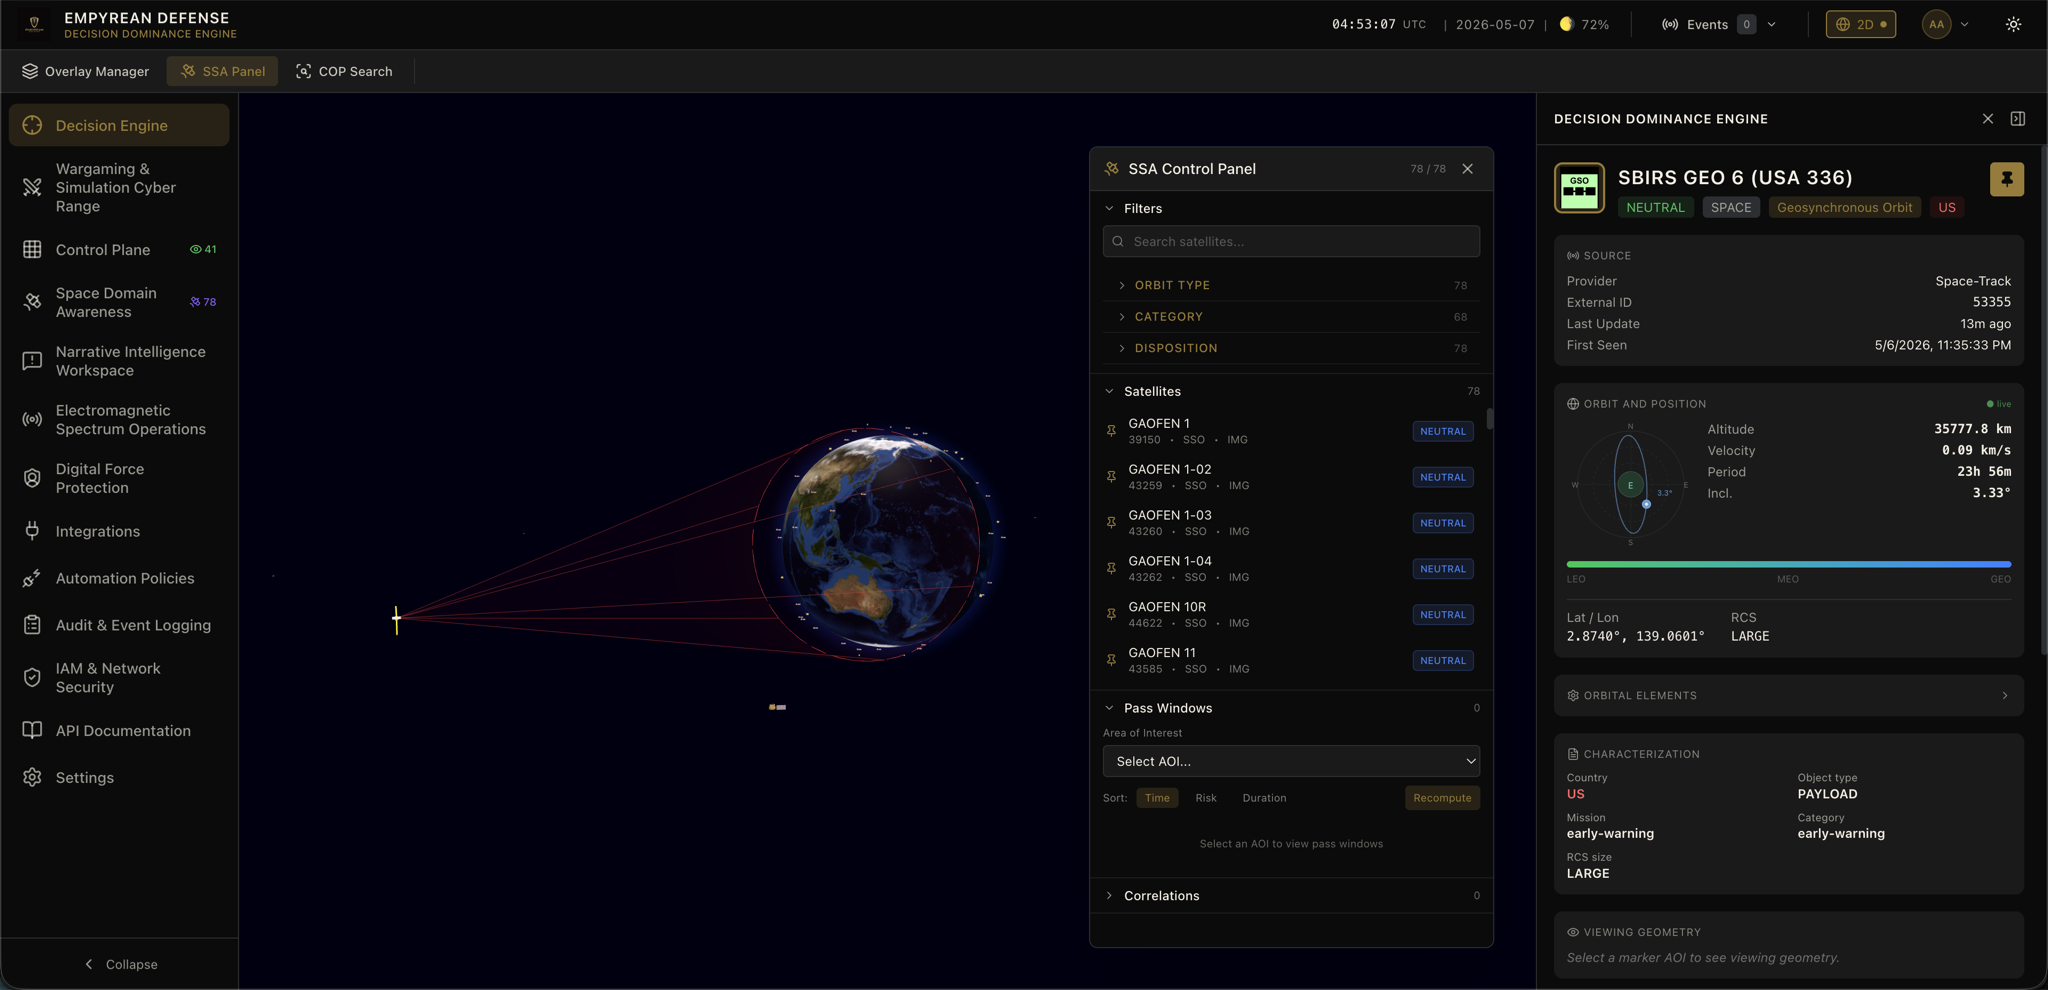Toggle Control Plane visibility count 41

pos(203,249)
